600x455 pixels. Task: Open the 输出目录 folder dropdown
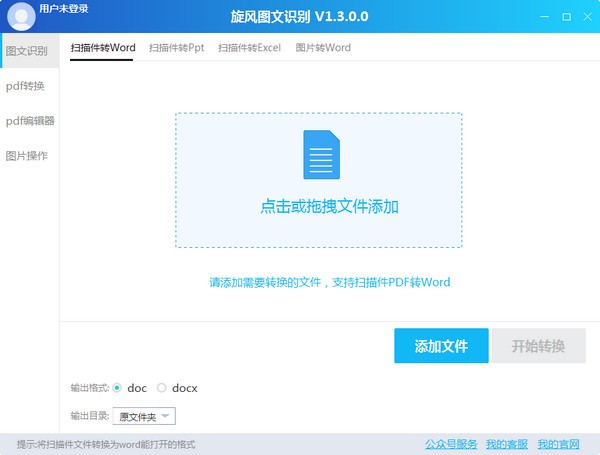tap(146, 416)
